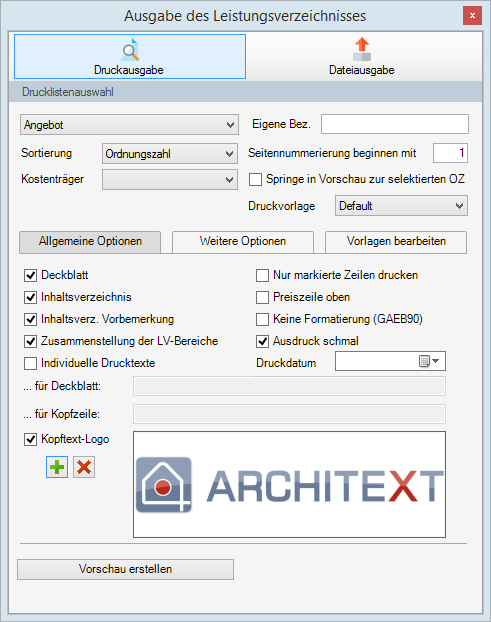Disable Zusammenstellung der LV-Bereiche
This screenshot has height=622, width=491.
[31, 341]
